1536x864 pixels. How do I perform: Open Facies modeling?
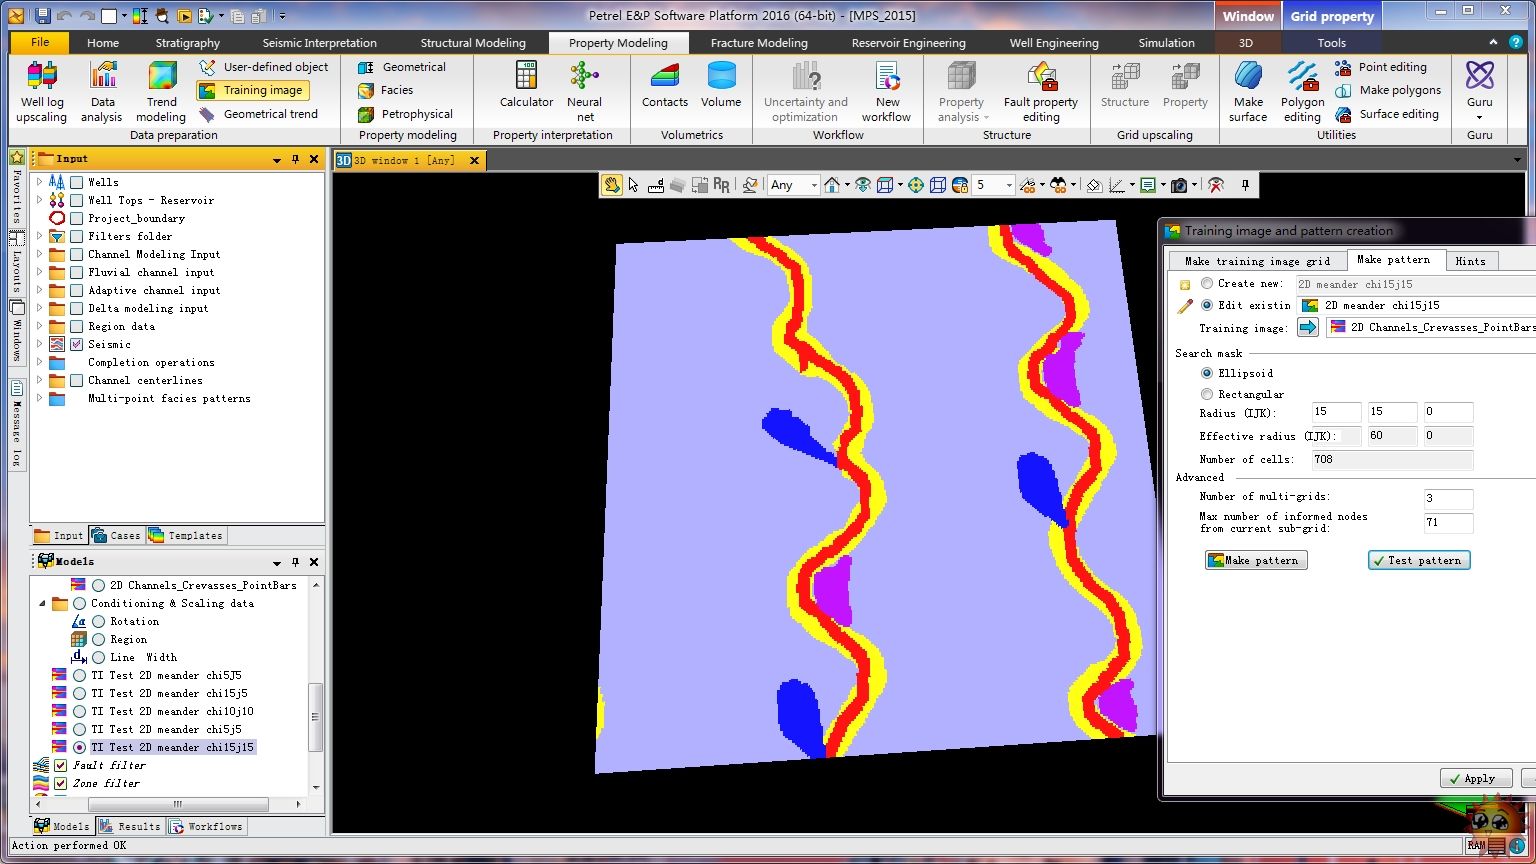click(x=386, y=90)
